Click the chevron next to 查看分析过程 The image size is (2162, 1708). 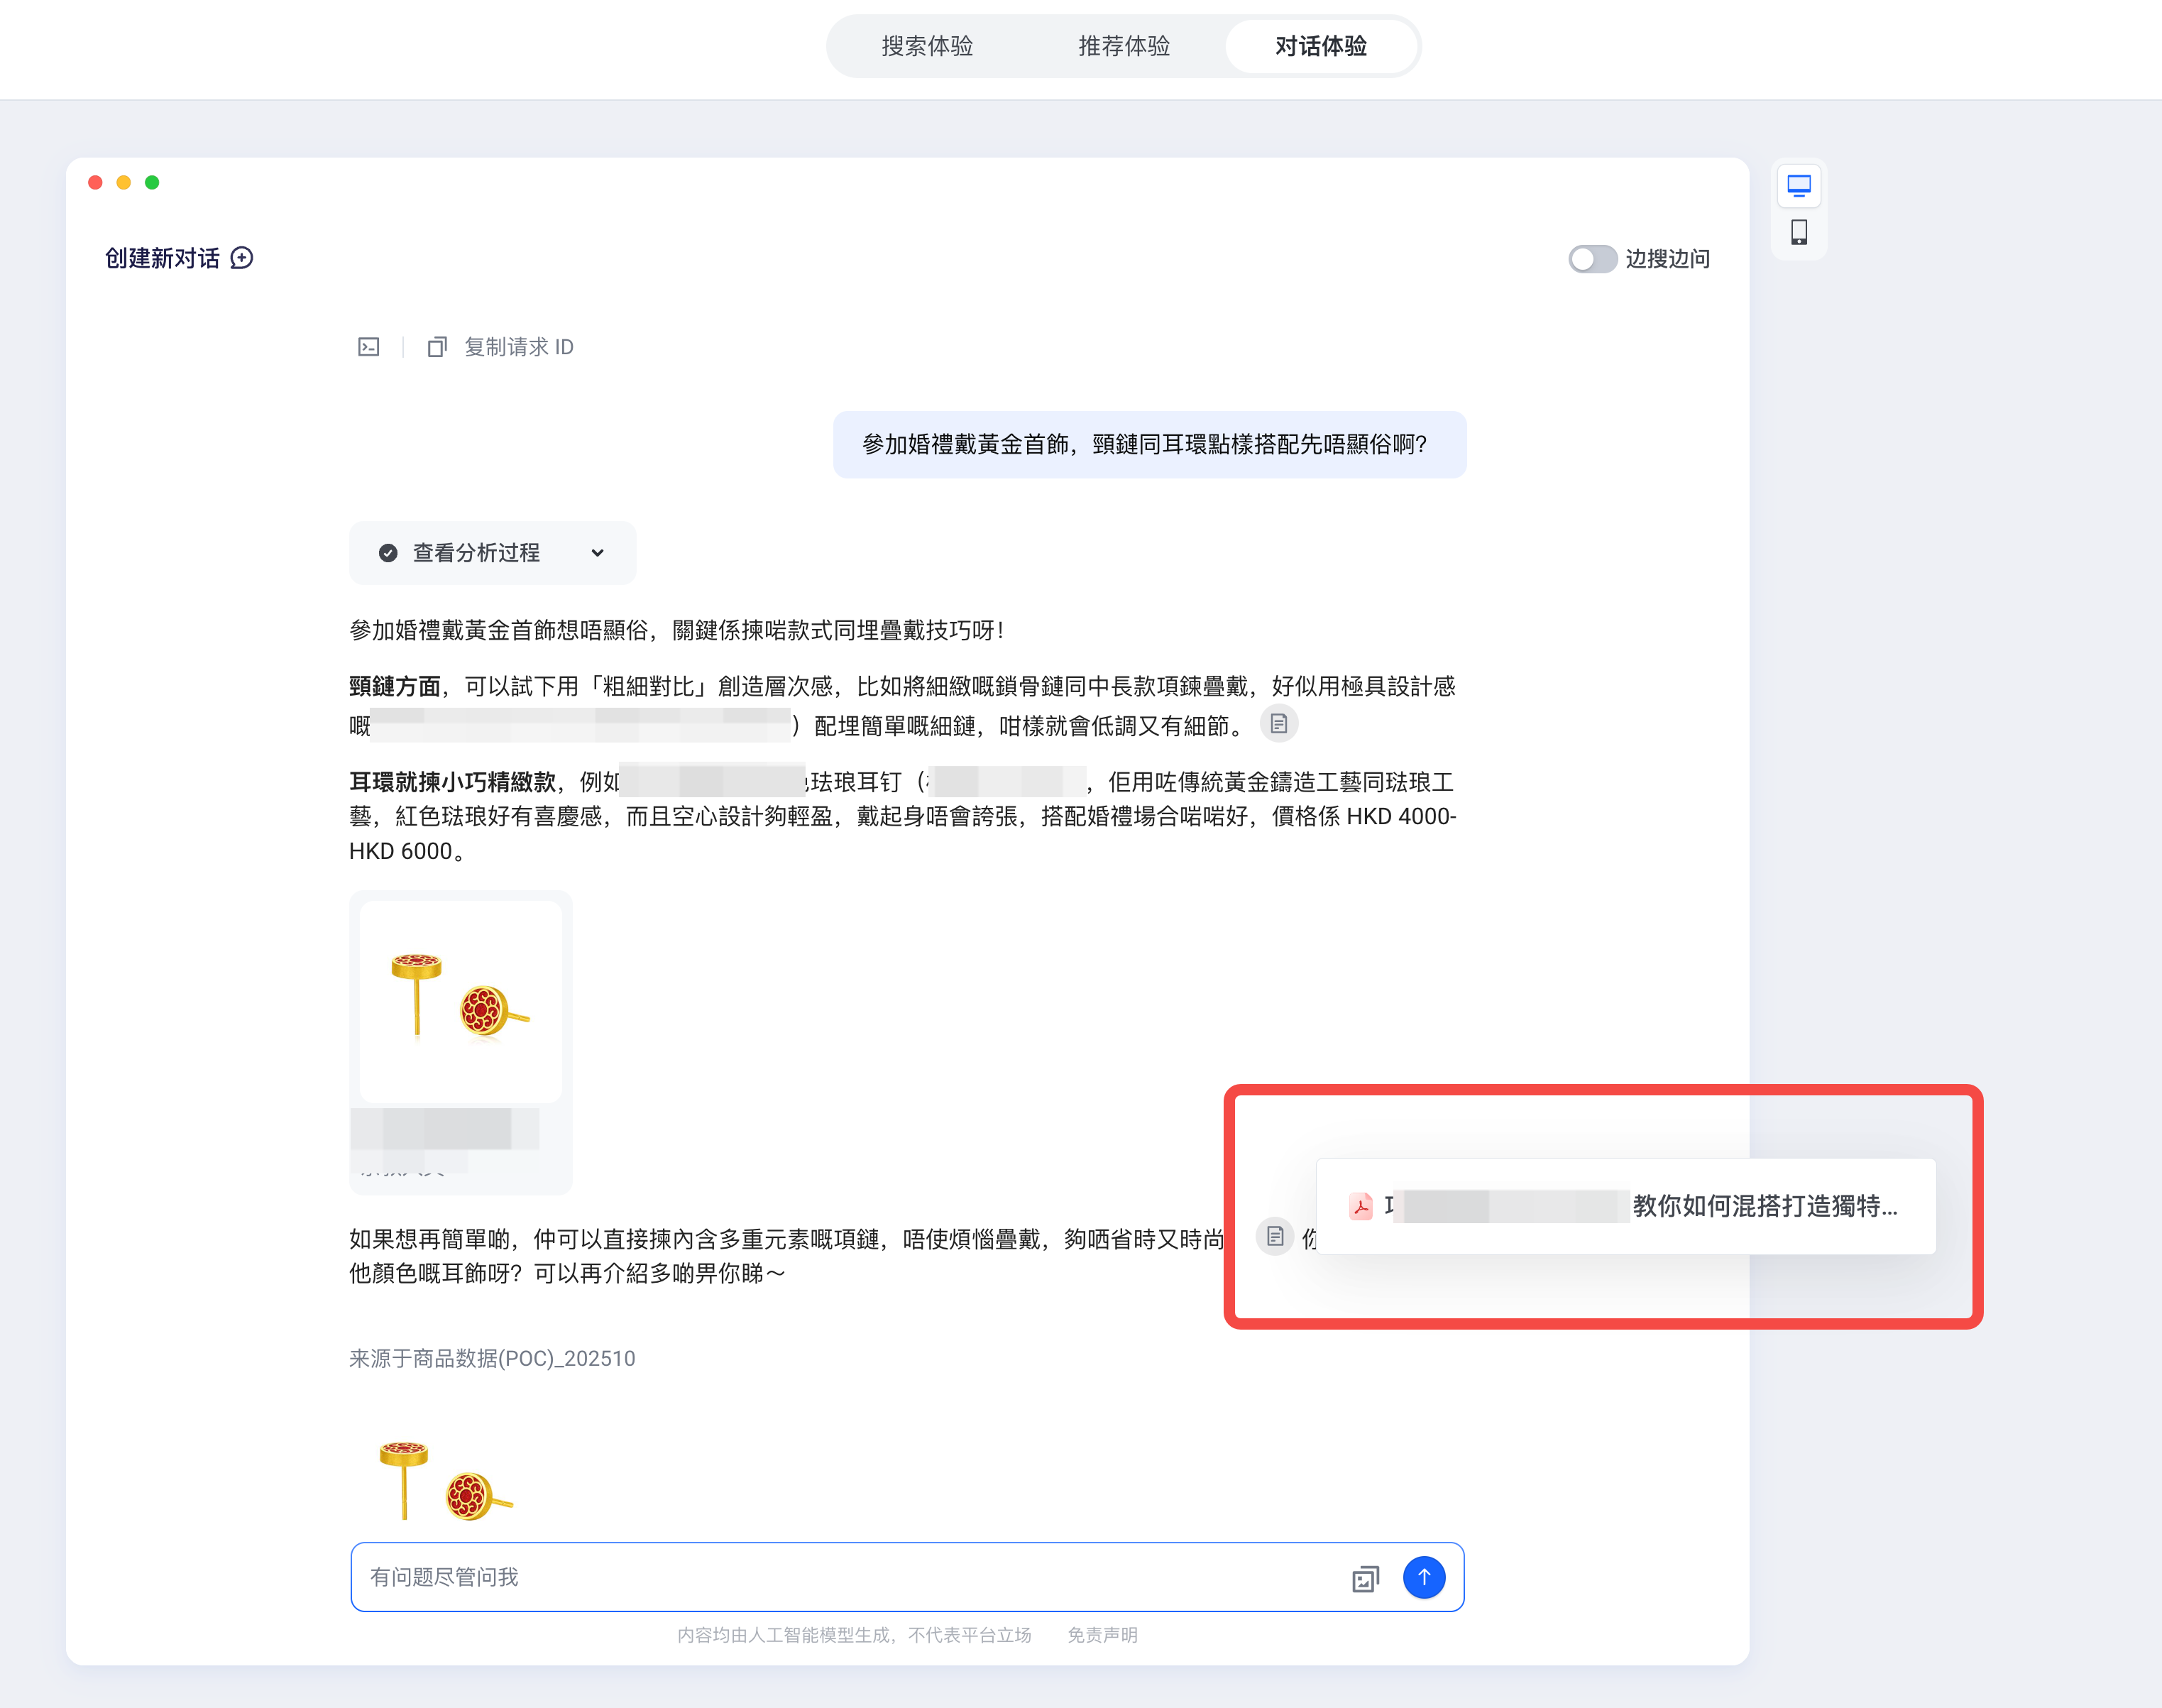(x=597, y=553)
